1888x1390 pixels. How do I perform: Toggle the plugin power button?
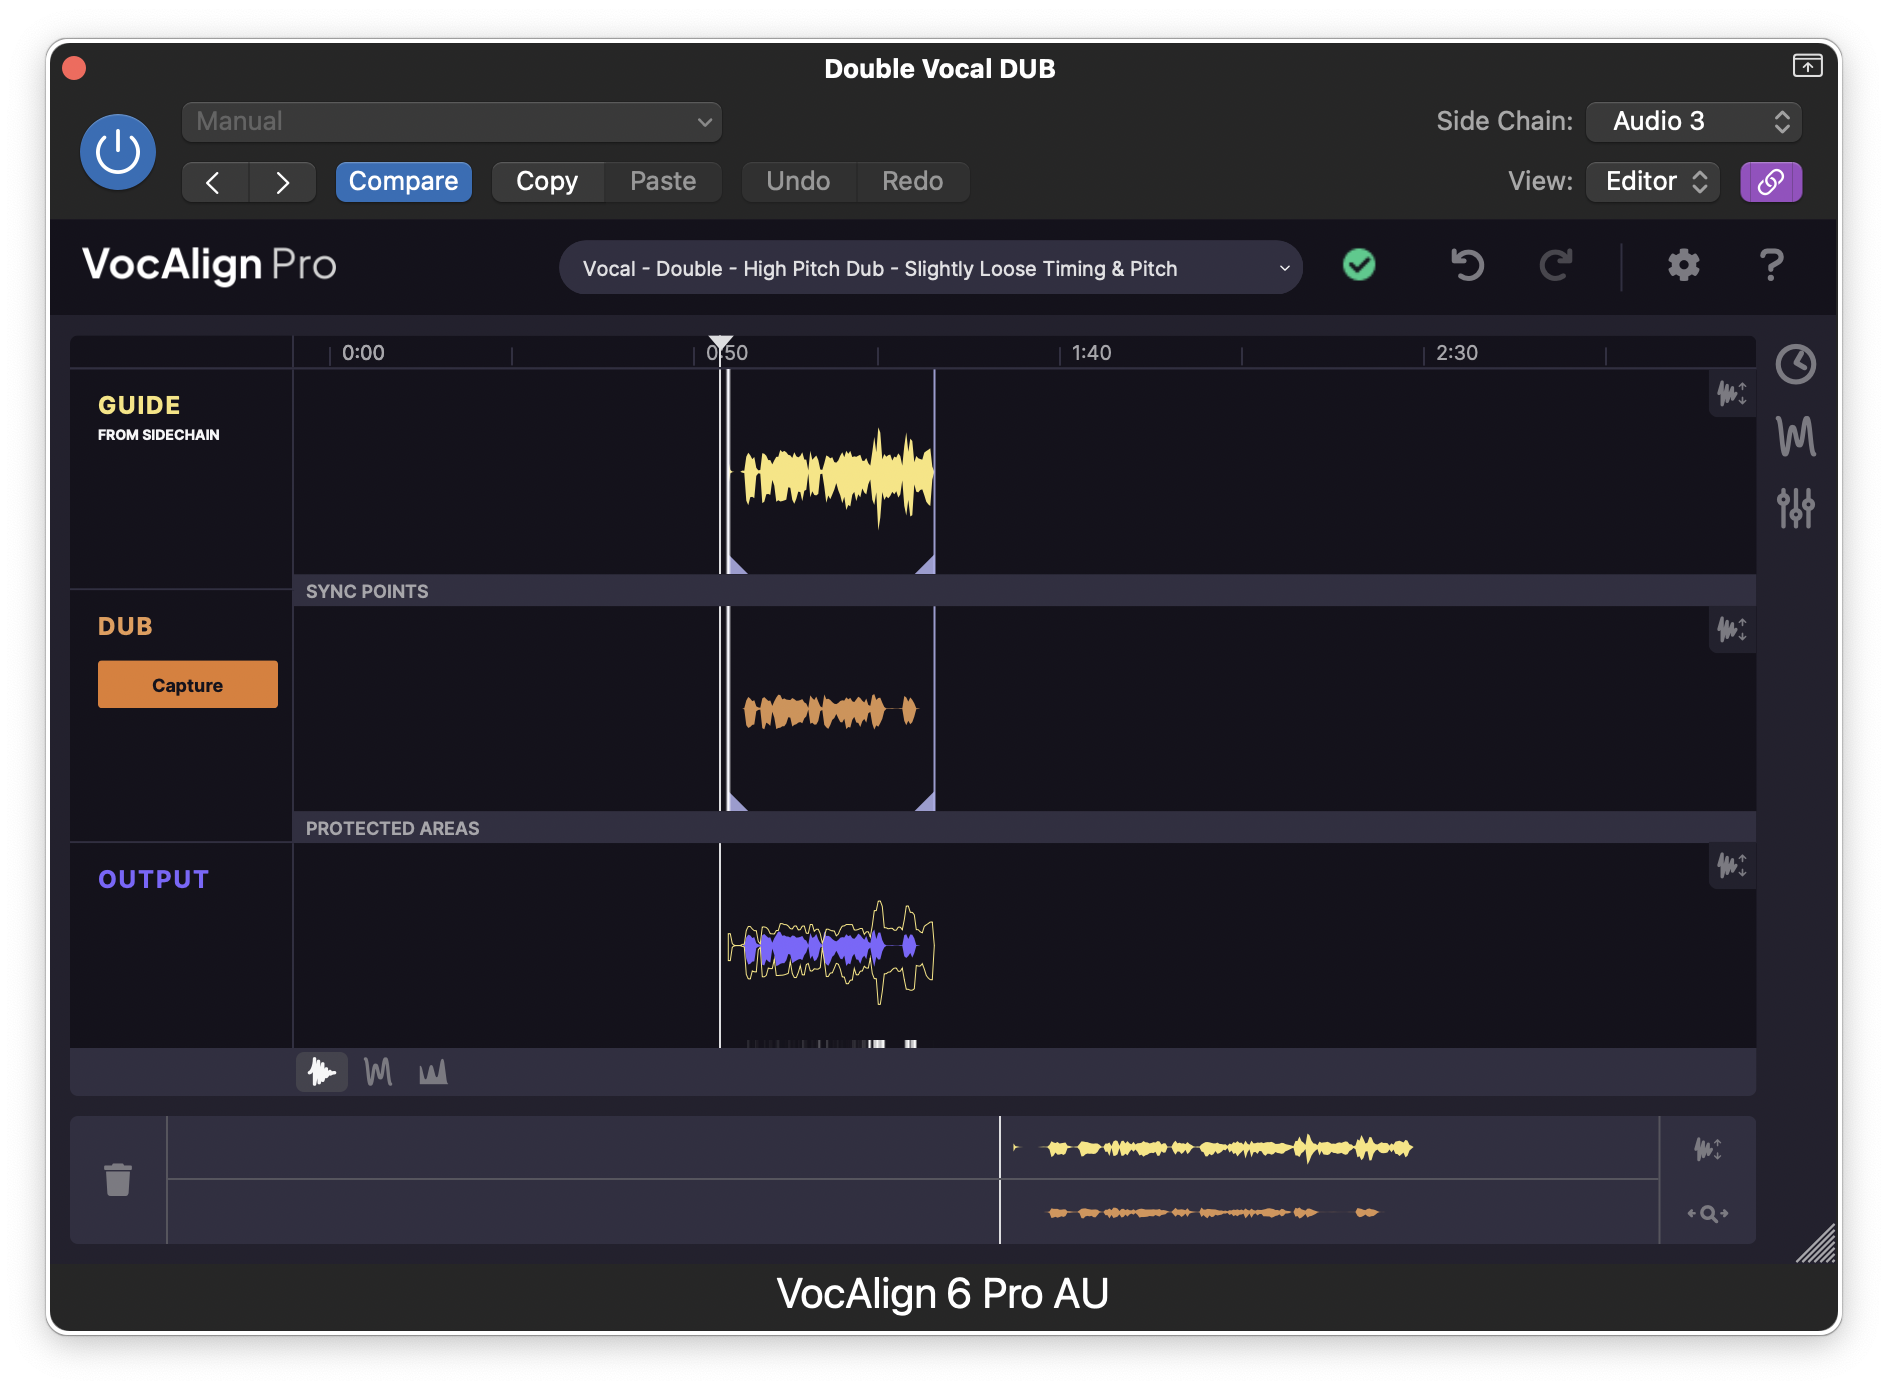pyautogui.click(x=118, y=152)
